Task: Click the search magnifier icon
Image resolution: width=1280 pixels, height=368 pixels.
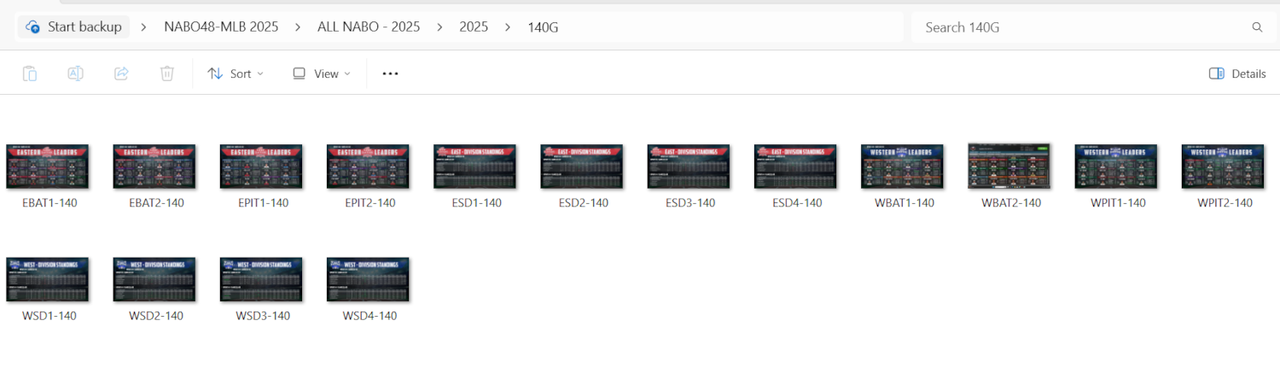Action: (x=1257, y=27)
